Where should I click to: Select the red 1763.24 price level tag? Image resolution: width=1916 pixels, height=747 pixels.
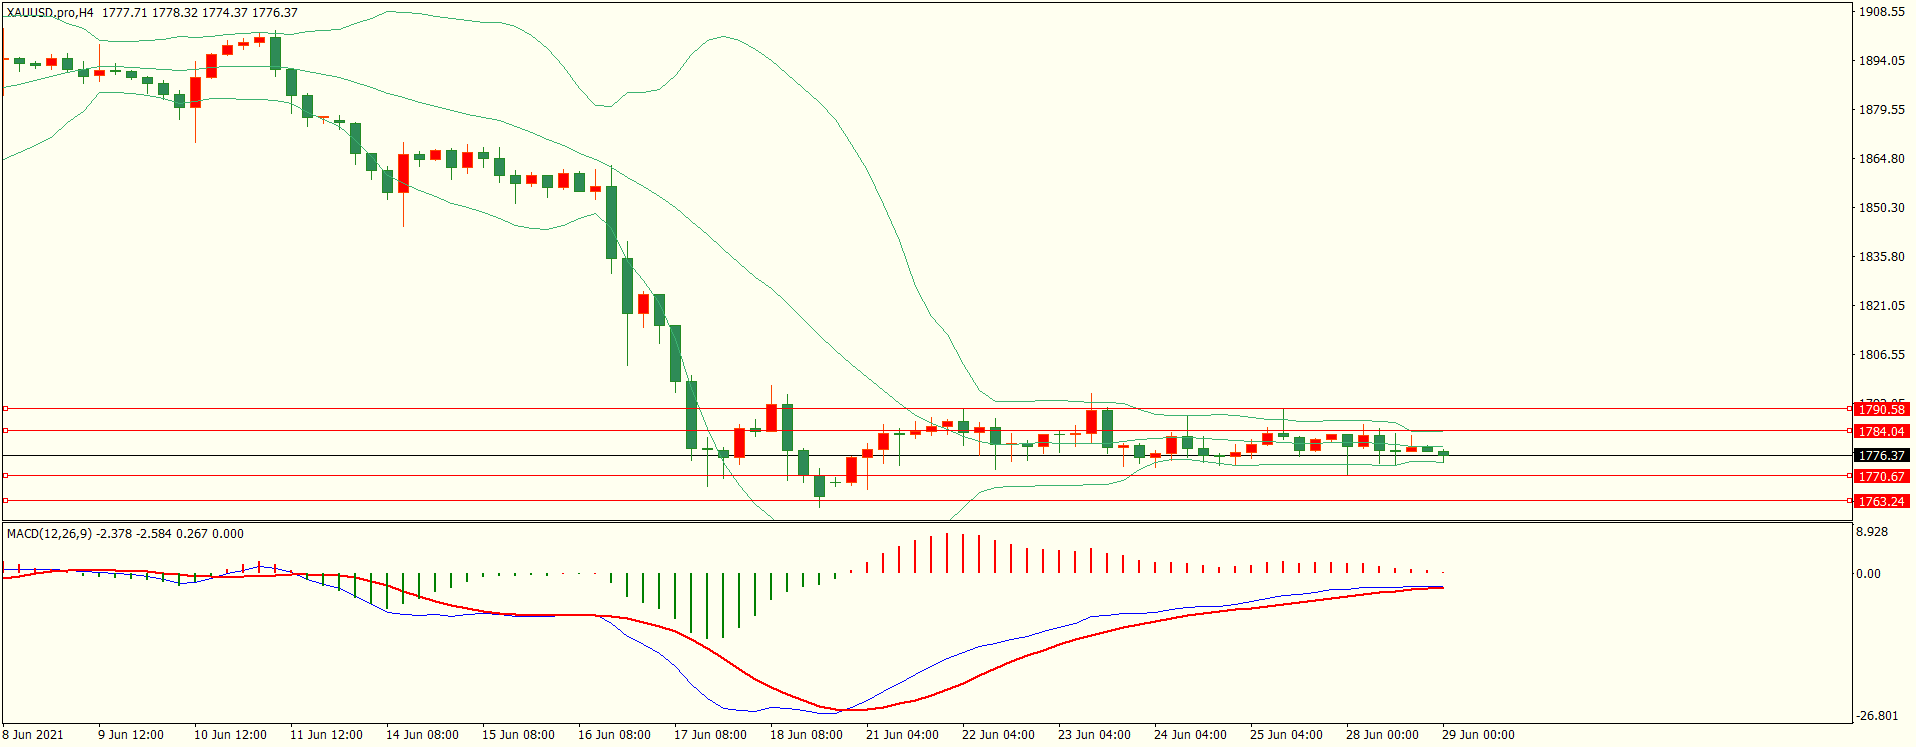(1882, 501)
